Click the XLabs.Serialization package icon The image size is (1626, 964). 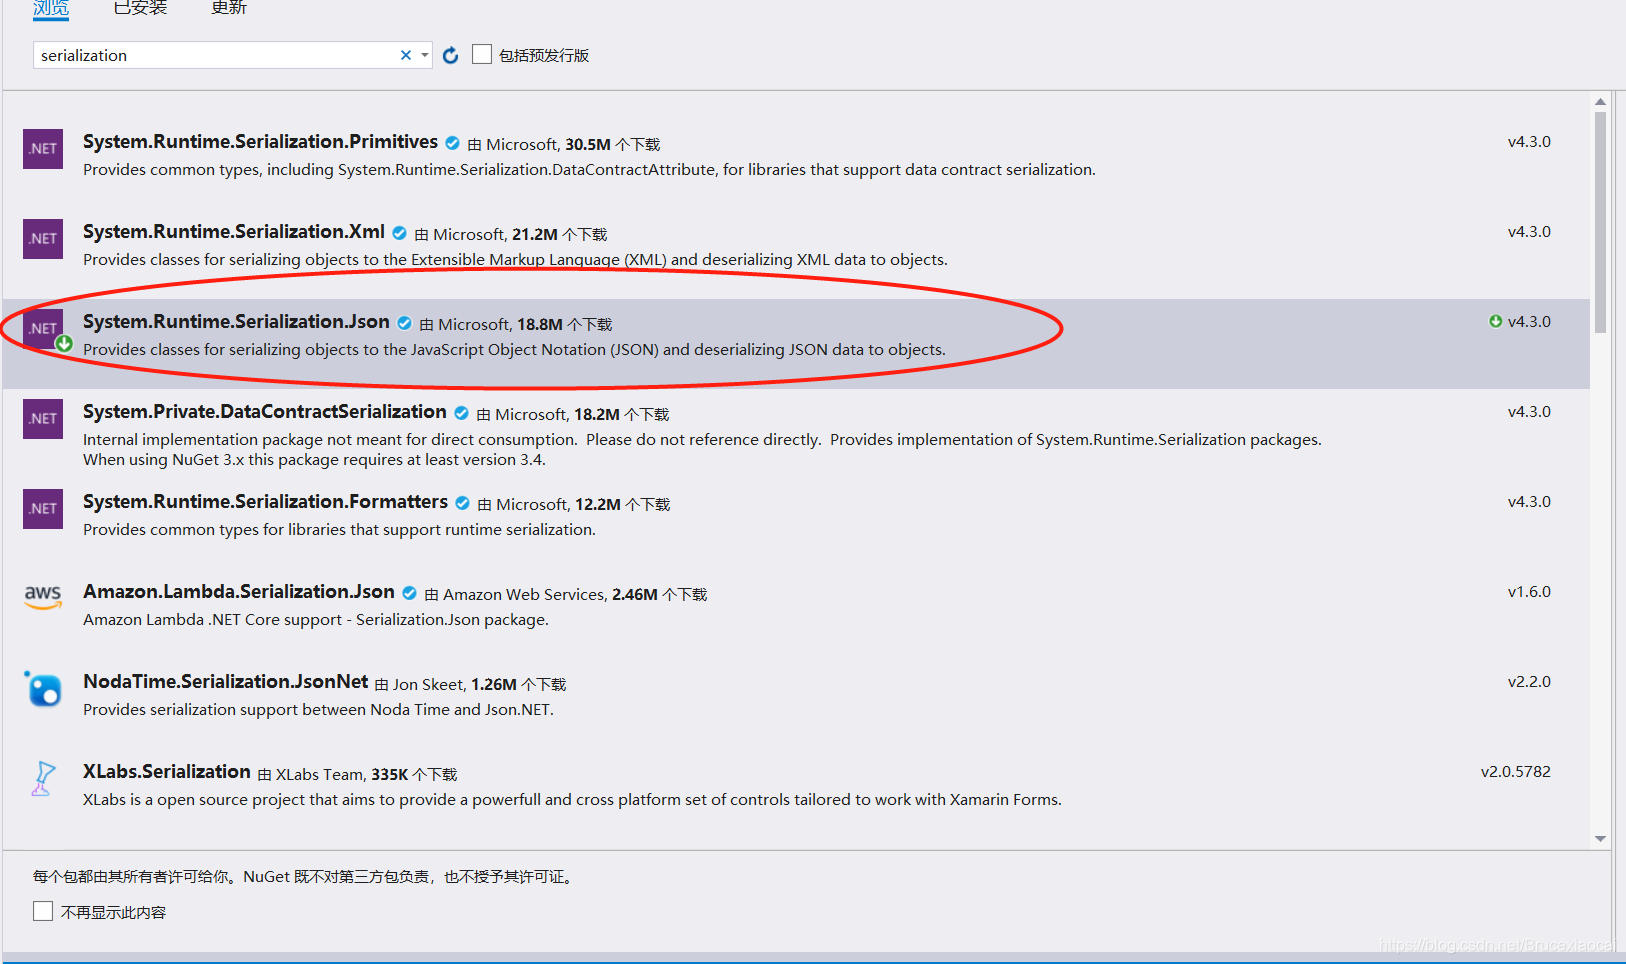[43, 779]
